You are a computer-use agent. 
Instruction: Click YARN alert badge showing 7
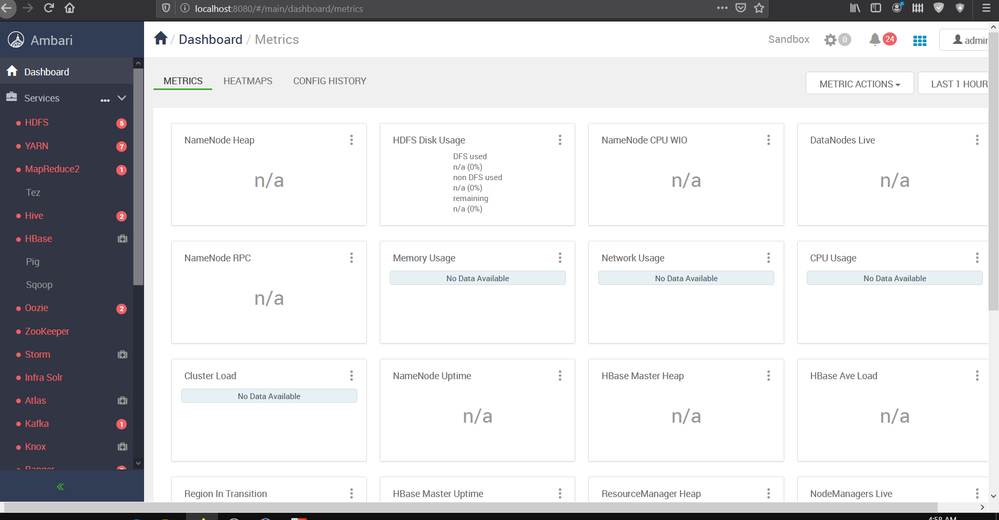point(121,147)
